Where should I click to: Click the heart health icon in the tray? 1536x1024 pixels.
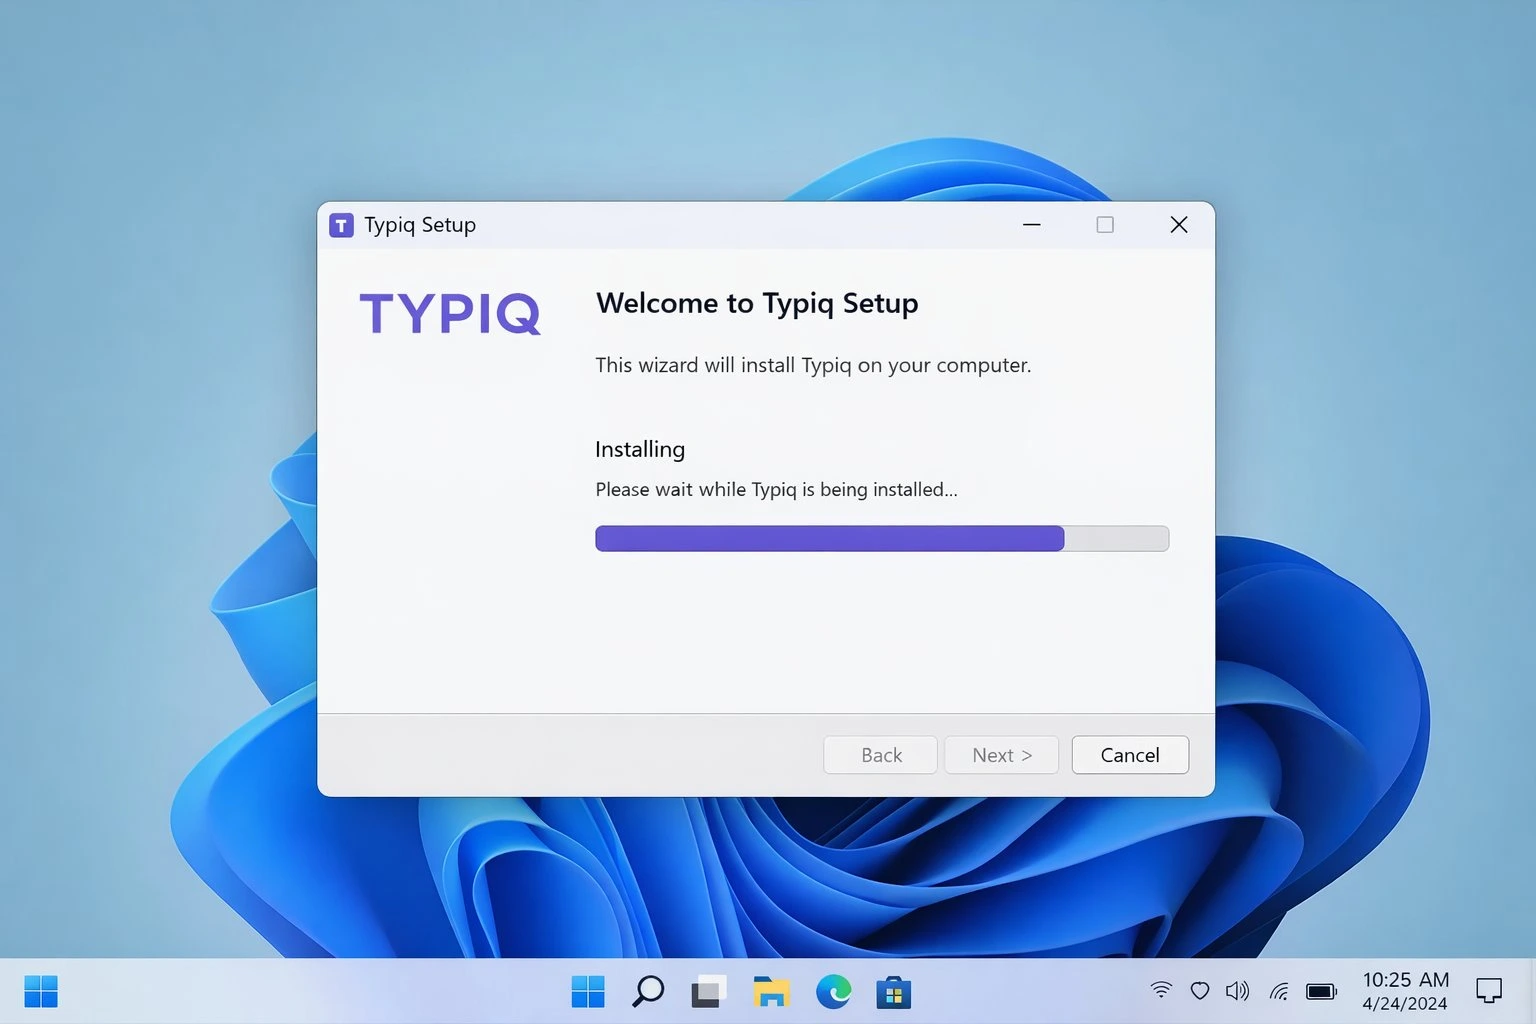point(1199,989)
